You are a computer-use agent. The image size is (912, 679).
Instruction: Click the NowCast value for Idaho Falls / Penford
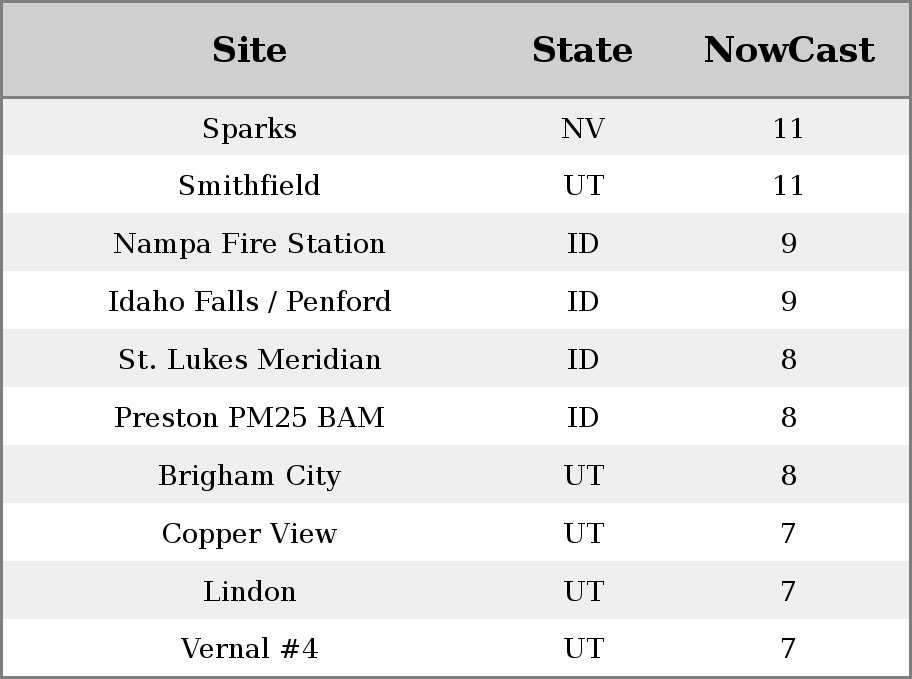pos(788,302)
